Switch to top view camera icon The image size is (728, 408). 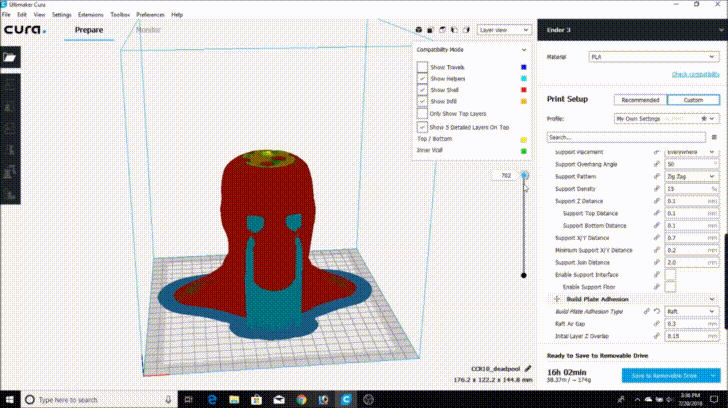[x=442, y=30]
